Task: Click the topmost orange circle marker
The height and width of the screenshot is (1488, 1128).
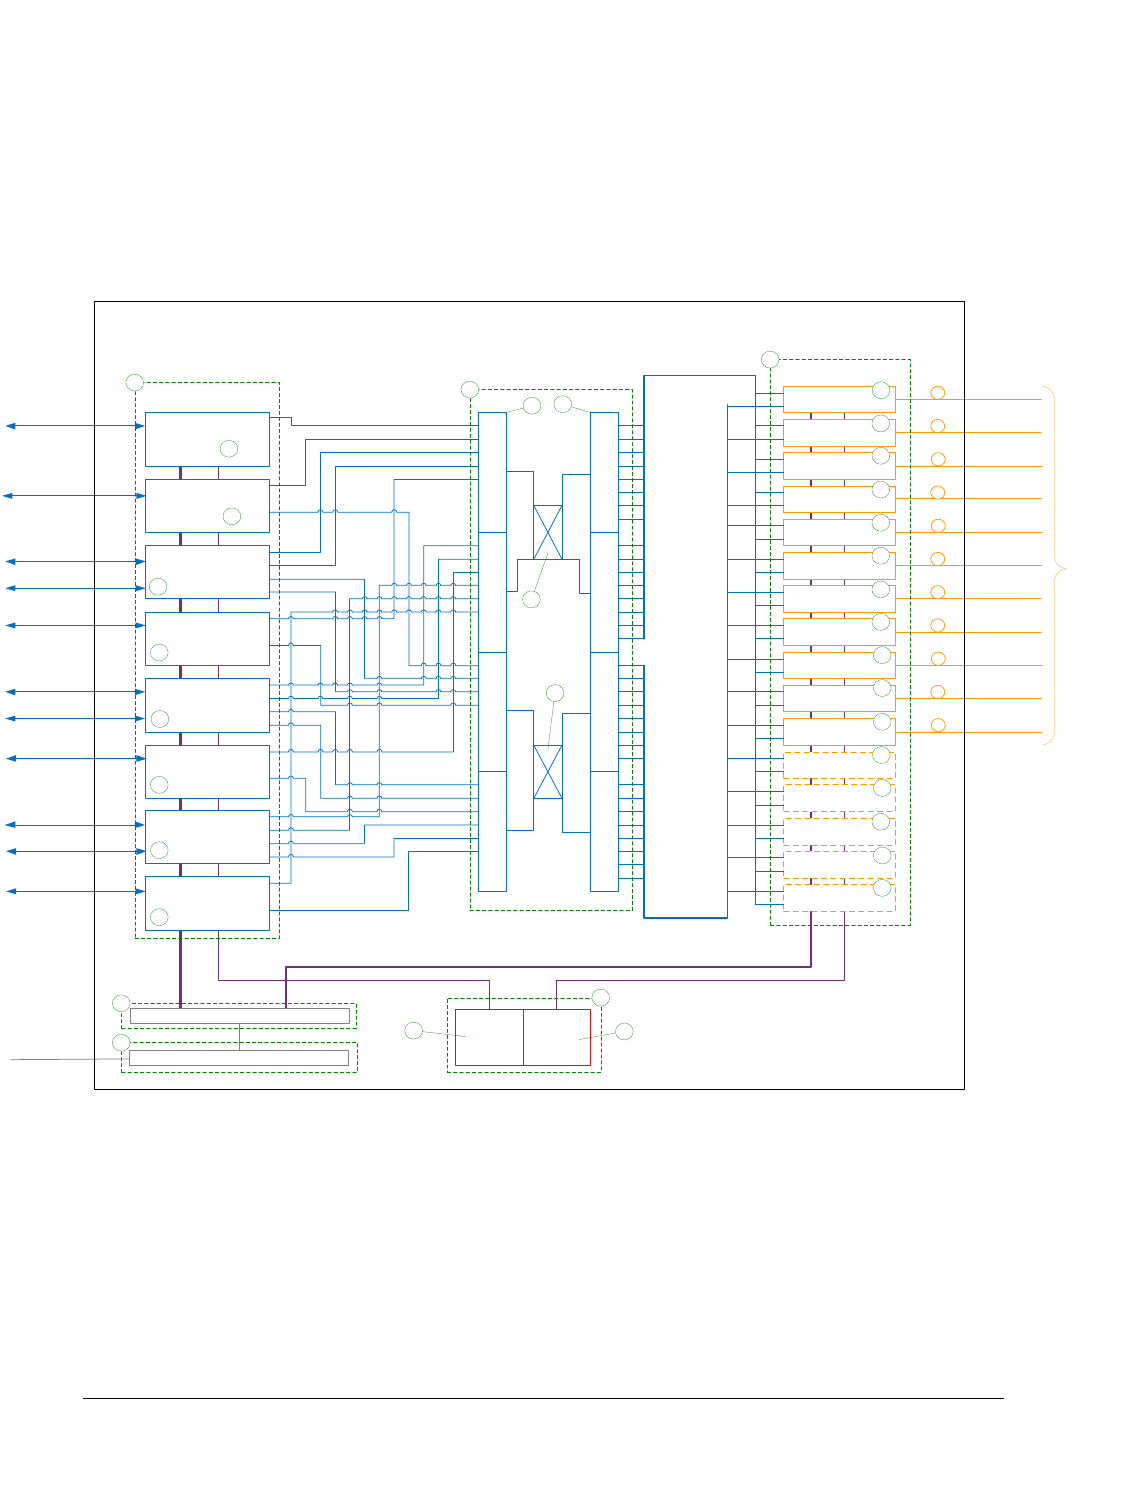Action: coord(938,393)
